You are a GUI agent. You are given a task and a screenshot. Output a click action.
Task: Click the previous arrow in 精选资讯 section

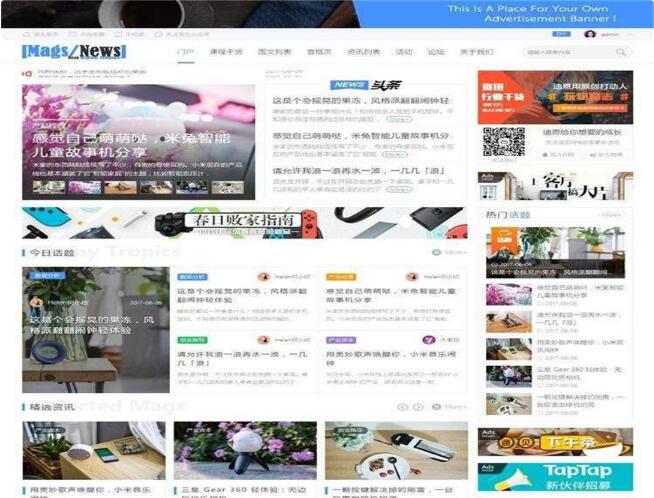click(x=403, y=407)
